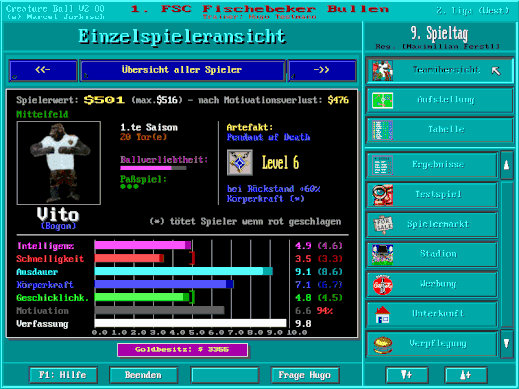Viewport: 519px width, 389px height.
Task: Go to next player with ->> button
Action: coord(322,70)
